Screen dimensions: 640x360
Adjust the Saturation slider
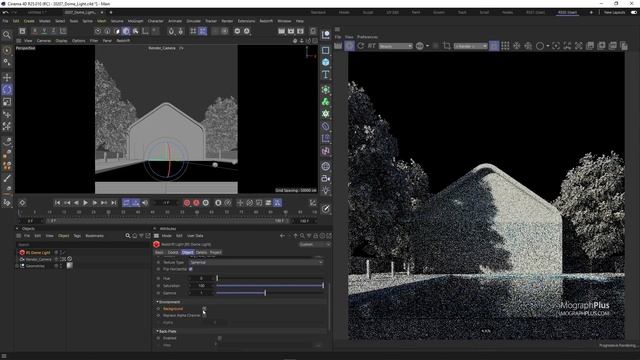[270, 286]
